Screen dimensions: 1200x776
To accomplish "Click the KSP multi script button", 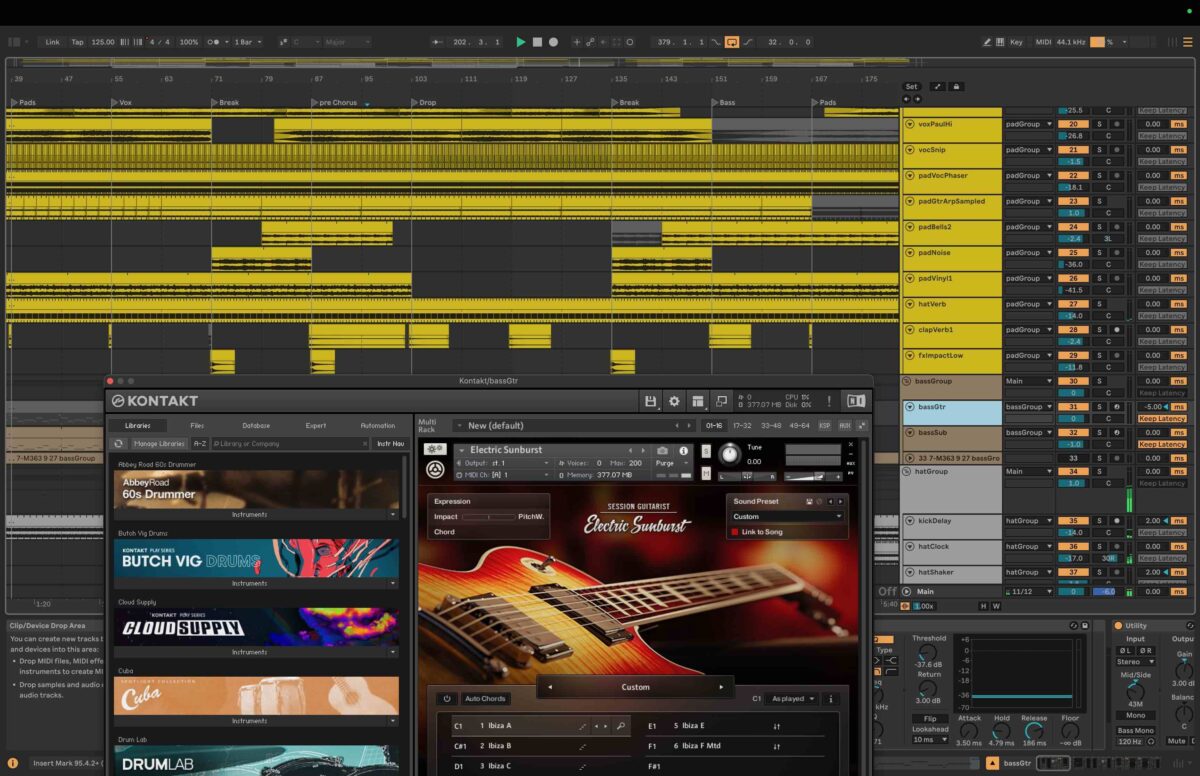I will 825,425.
